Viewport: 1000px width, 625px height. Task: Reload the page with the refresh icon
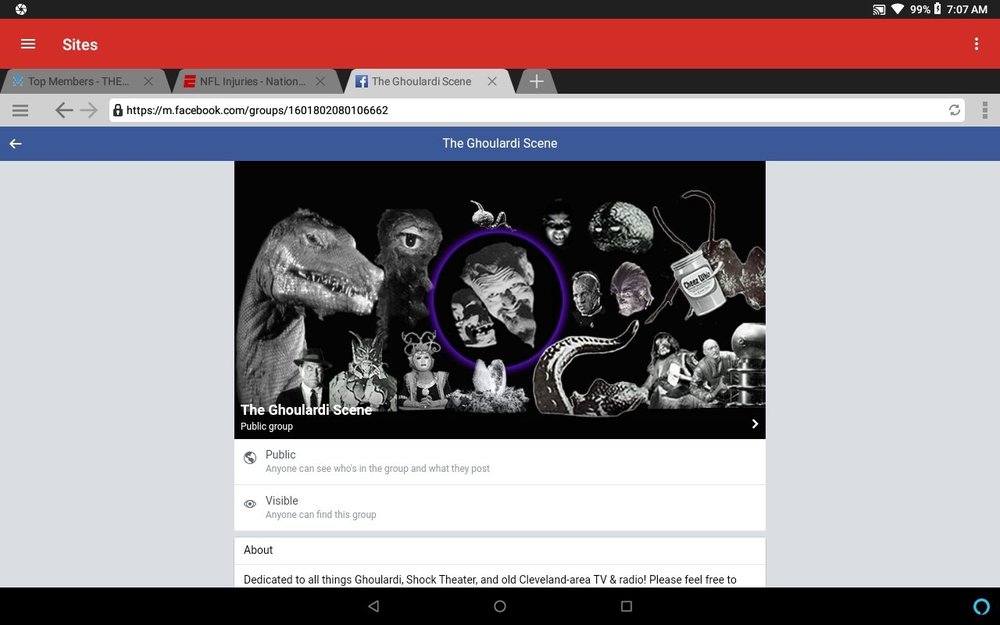pyautogui.click(x=954, y=110)
